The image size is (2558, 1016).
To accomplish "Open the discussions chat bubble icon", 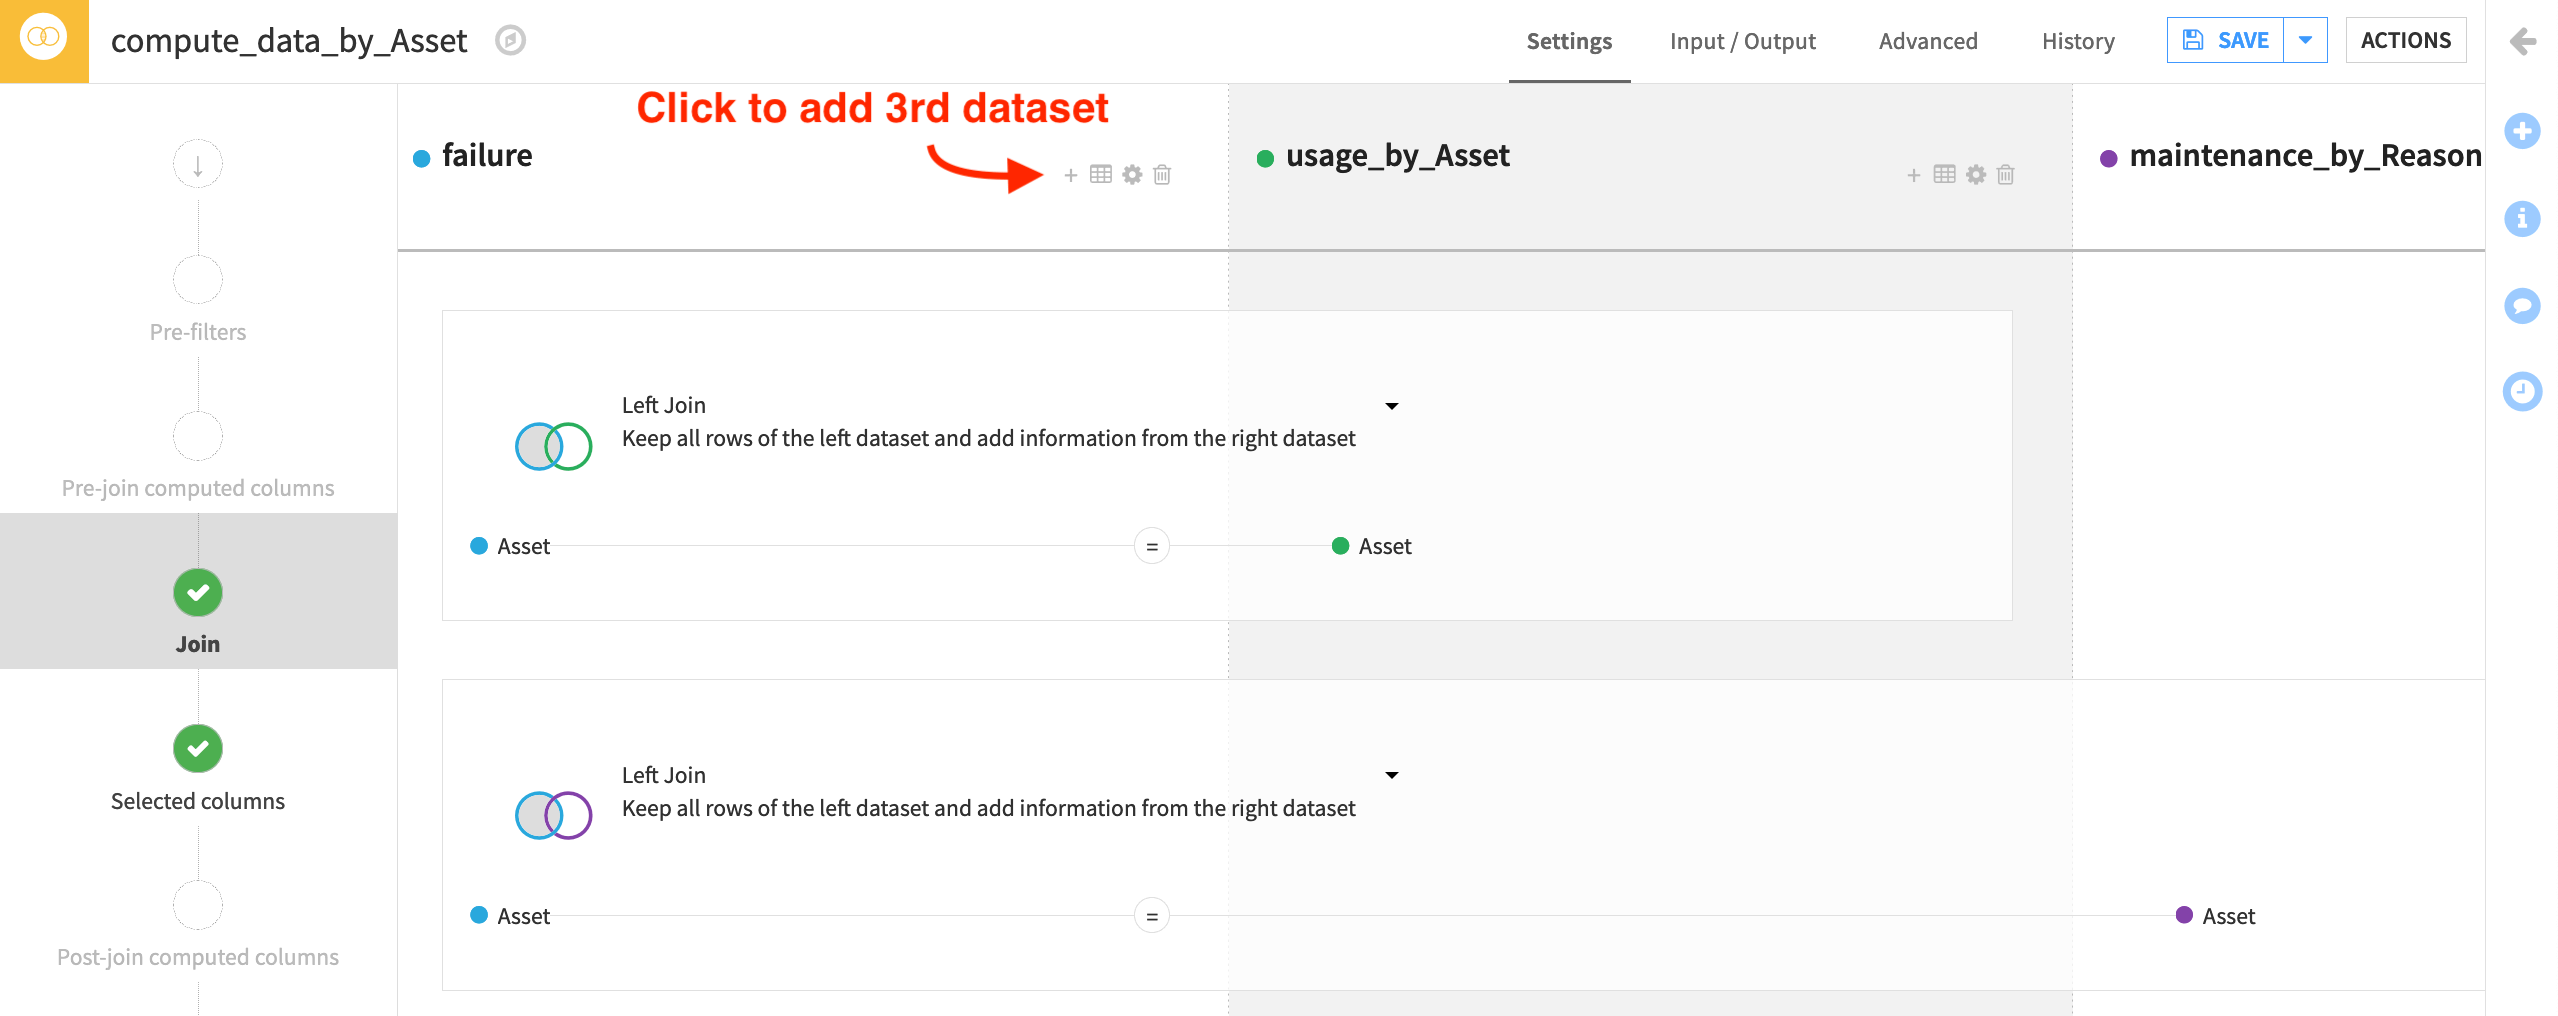I will coord(2523,305).
